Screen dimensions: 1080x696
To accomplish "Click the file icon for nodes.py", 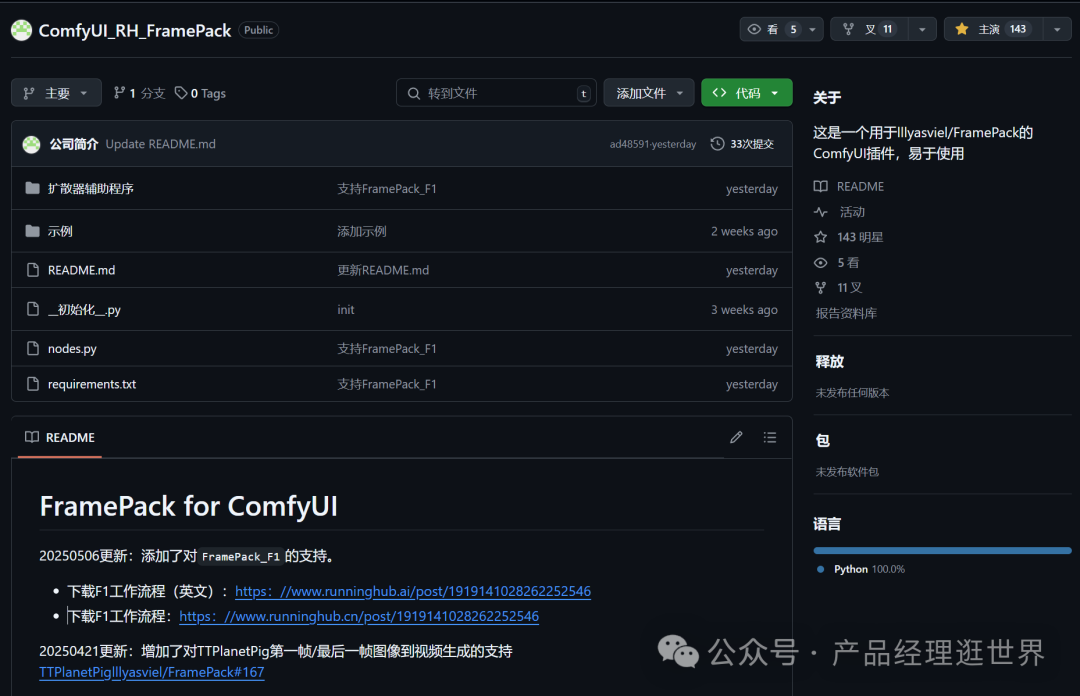I will coord(32,349).
